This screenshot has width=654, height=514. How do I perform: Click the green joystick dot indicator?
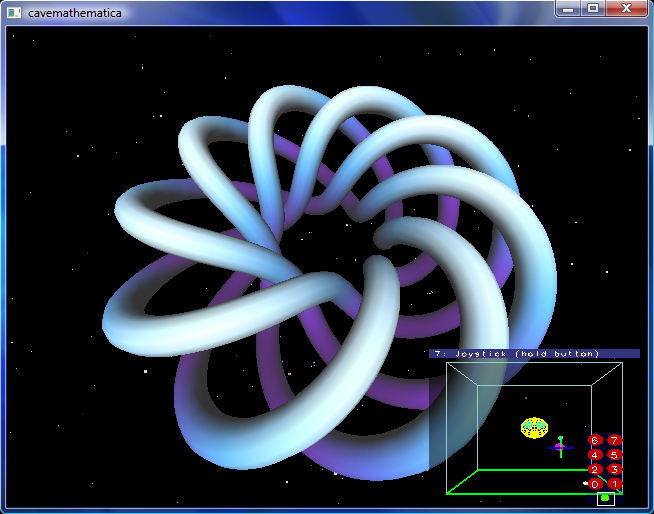coord(605,498)
